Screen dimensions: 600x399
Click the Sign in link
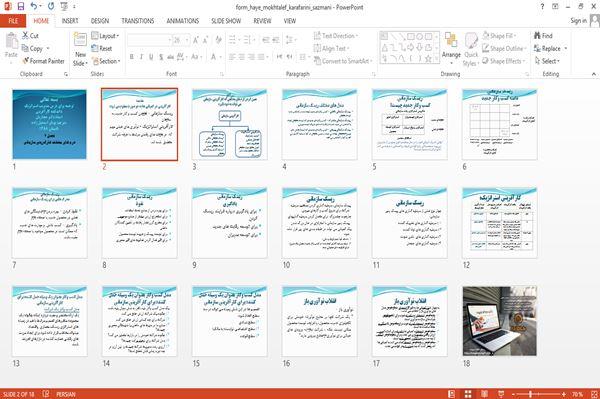(x=578, y=21)
